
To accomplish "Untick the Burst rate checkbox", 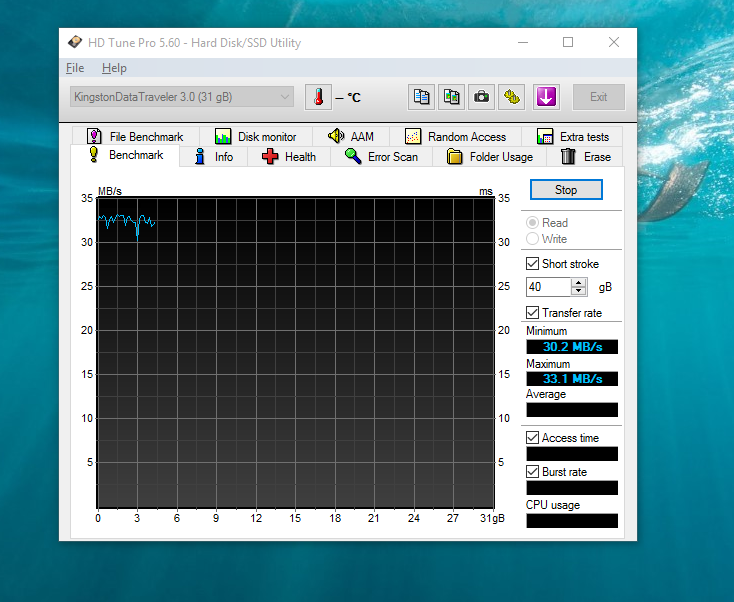I will (x=533, y=472).
